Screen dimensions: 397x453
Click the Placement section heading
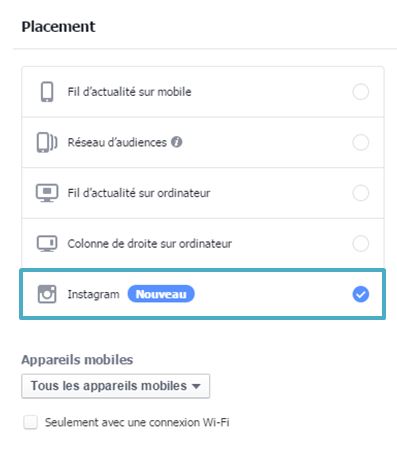click(x=58, y=27)
